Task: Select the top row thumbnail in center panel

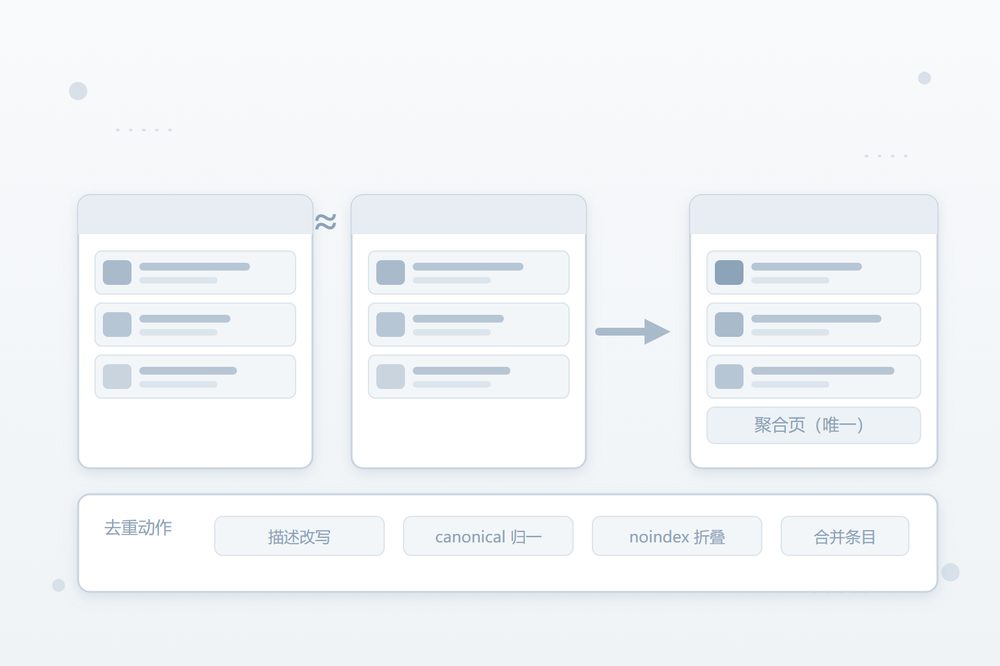Action: [x=390, y=272]
